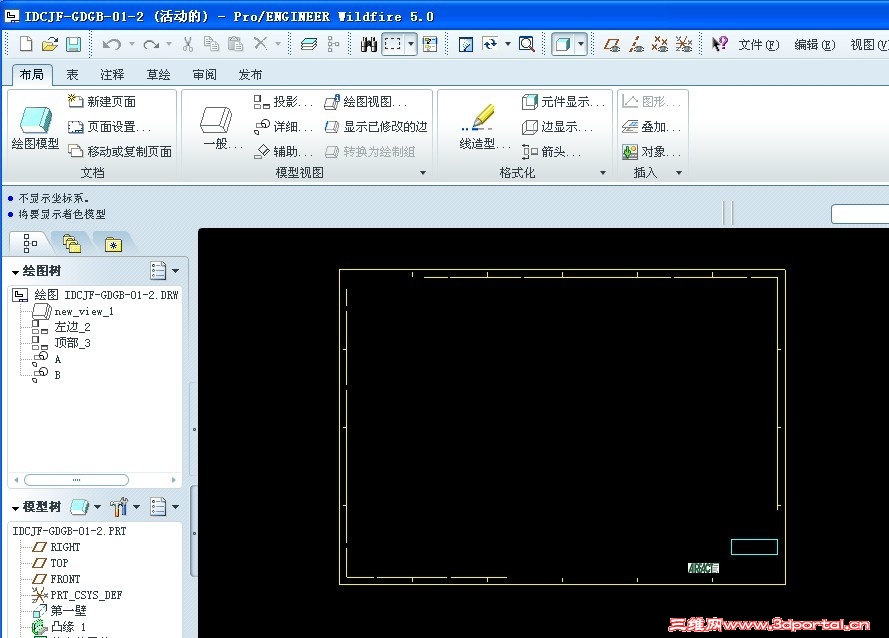Viewport: 889px width, 638px height.
Task: Open the favorites navigator tab
Action: click(113, 244)
